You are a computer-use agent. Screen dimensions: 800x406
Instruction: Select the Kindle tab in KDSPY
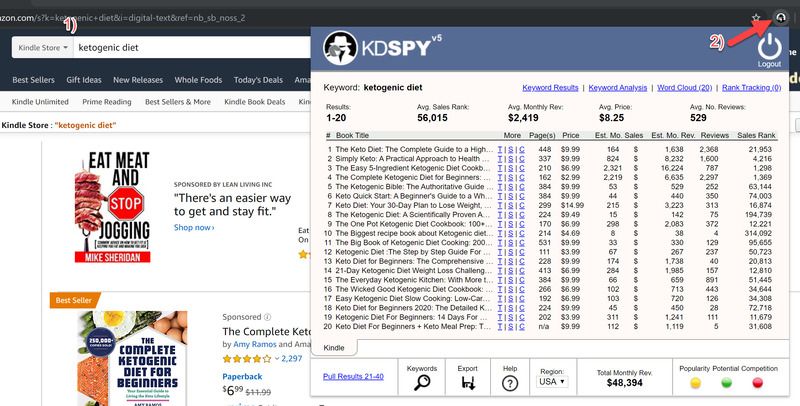click(334, 348)
